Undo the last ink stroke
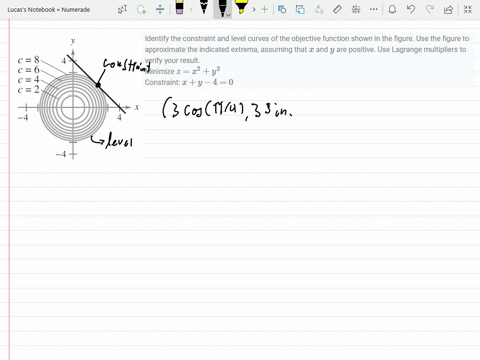The image size is (480, 360). (411, 9)
